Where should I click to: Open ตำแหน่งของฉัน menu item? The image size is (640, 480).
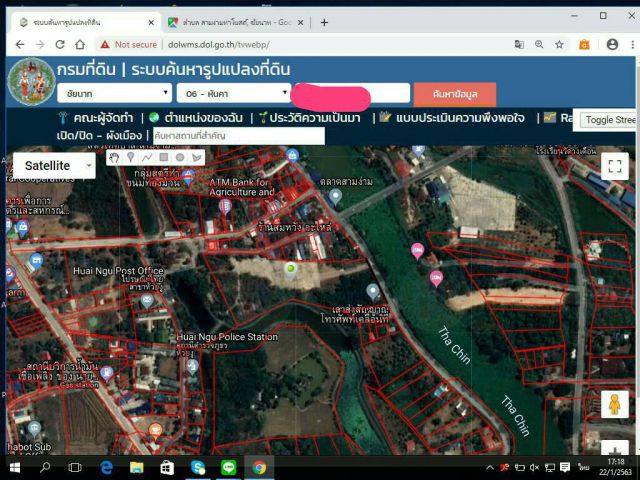[197, 118]
